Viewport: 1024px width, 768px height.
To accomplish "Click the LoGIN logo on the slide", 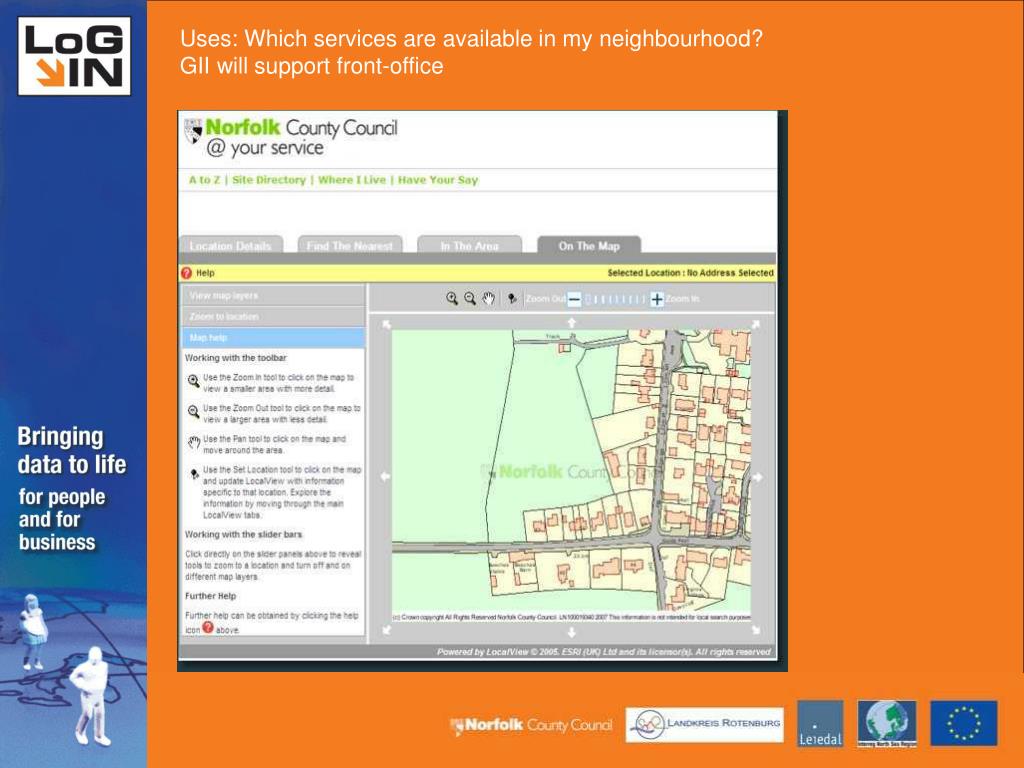I will click(x=74, y=56).
